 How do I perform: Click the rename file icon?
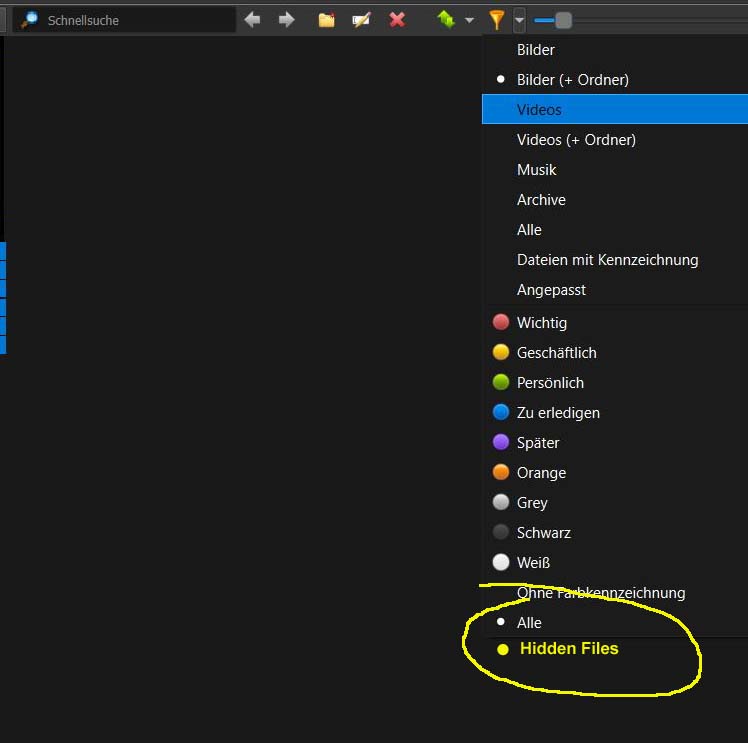click(x=361, y=19)
